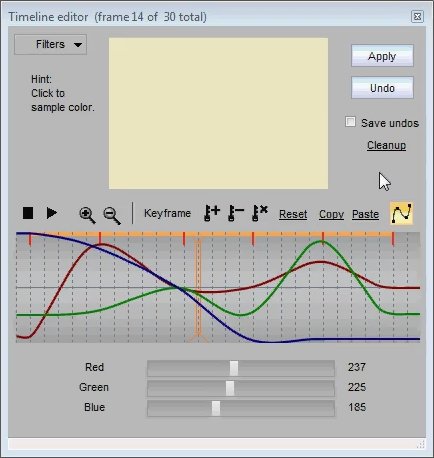Delete all keyframes with the x icon
This screenshot has width=434, height=458.
tap(260, 213)
